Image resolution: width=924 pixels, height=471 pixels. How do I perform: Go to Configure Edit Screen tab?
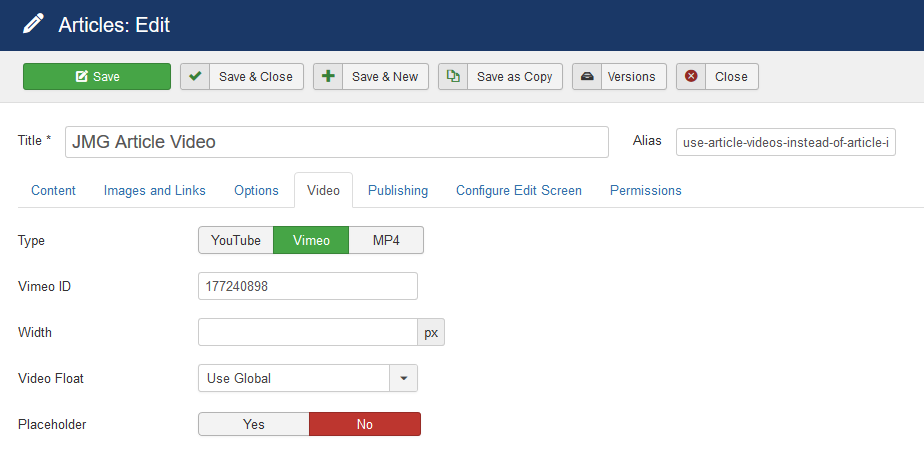pyautogui.click(x=519, y=190)
